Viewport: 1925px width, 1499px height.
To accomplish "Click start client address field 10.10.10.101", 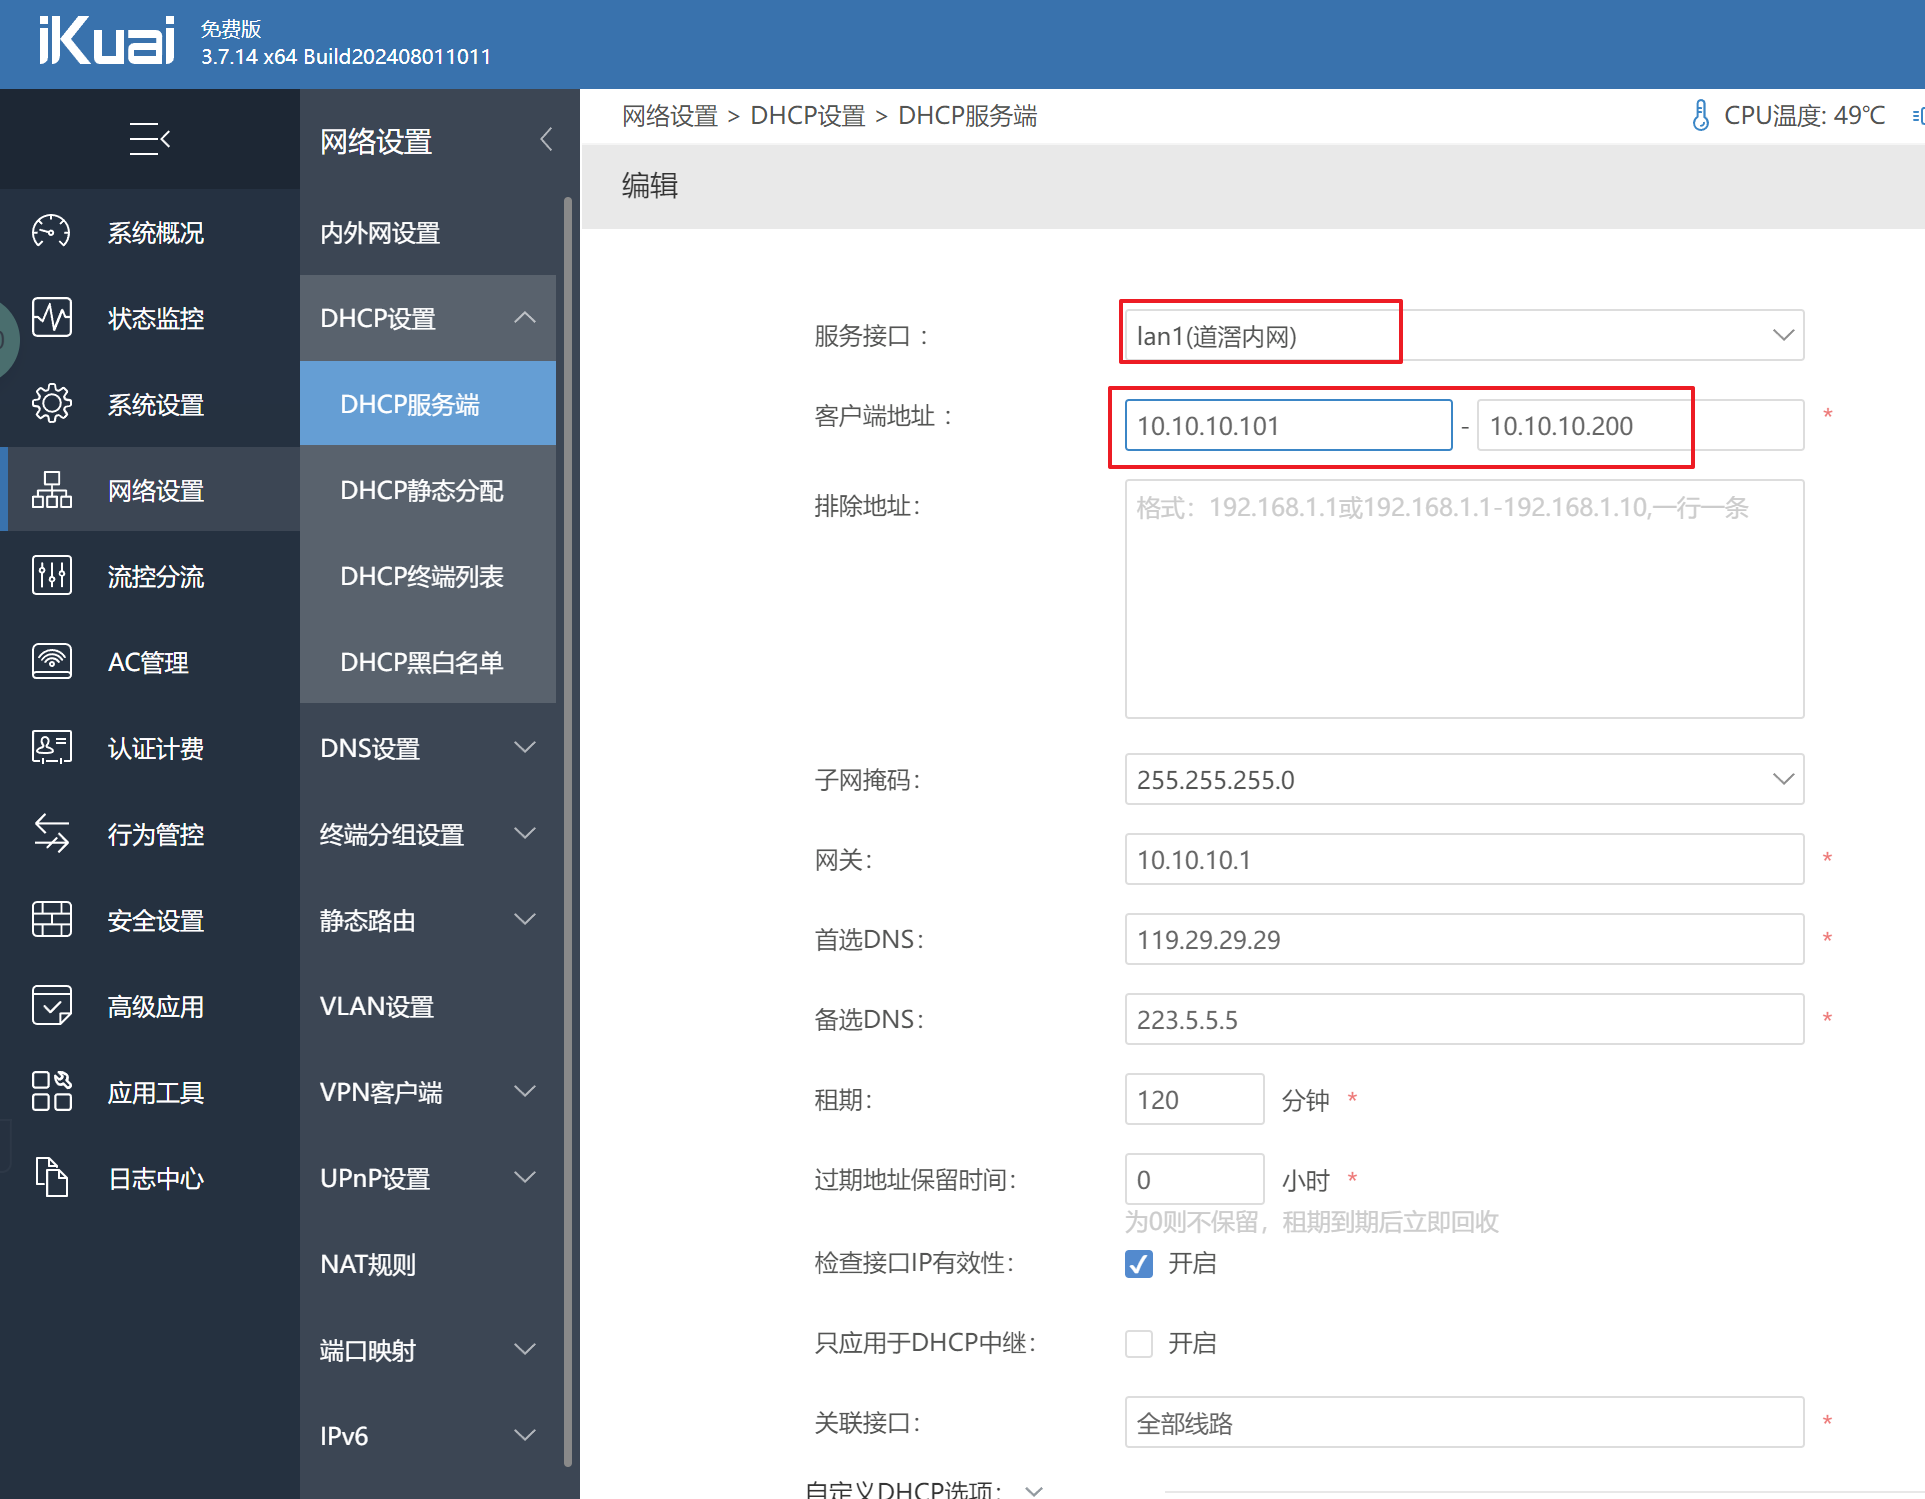I will [1288, 426].
